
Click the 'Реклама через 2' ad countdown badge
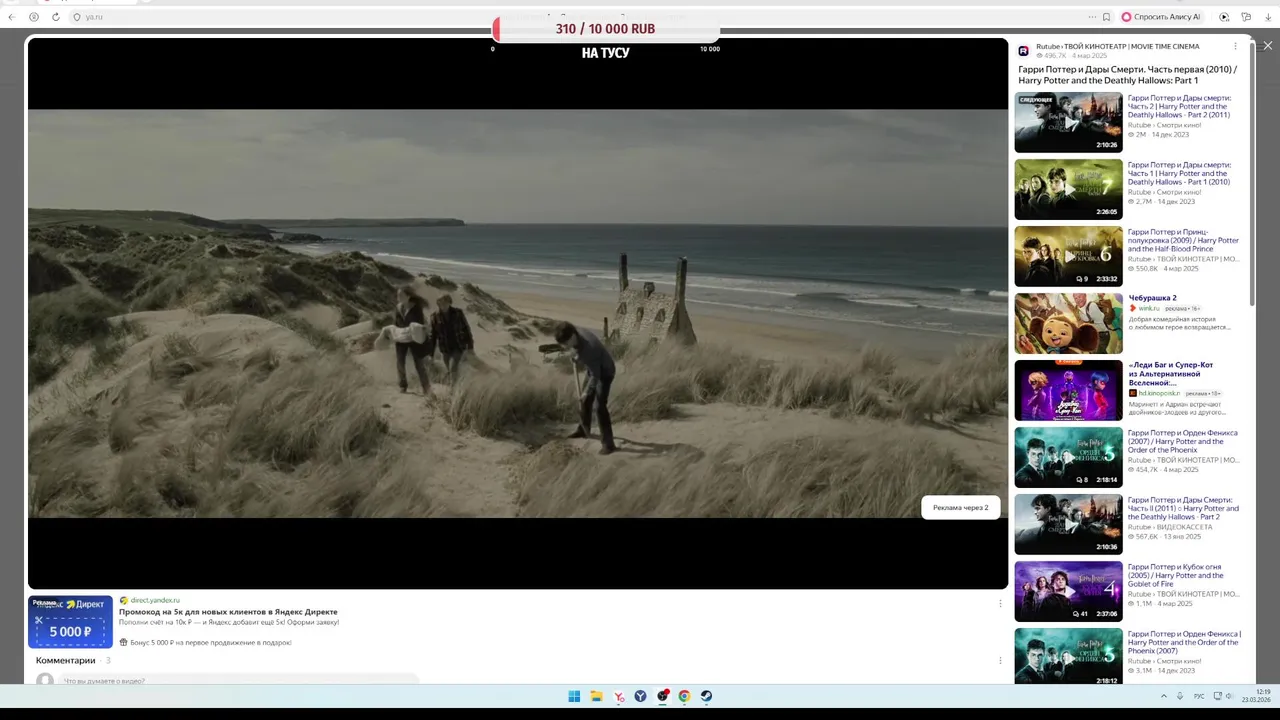[960, 507]
